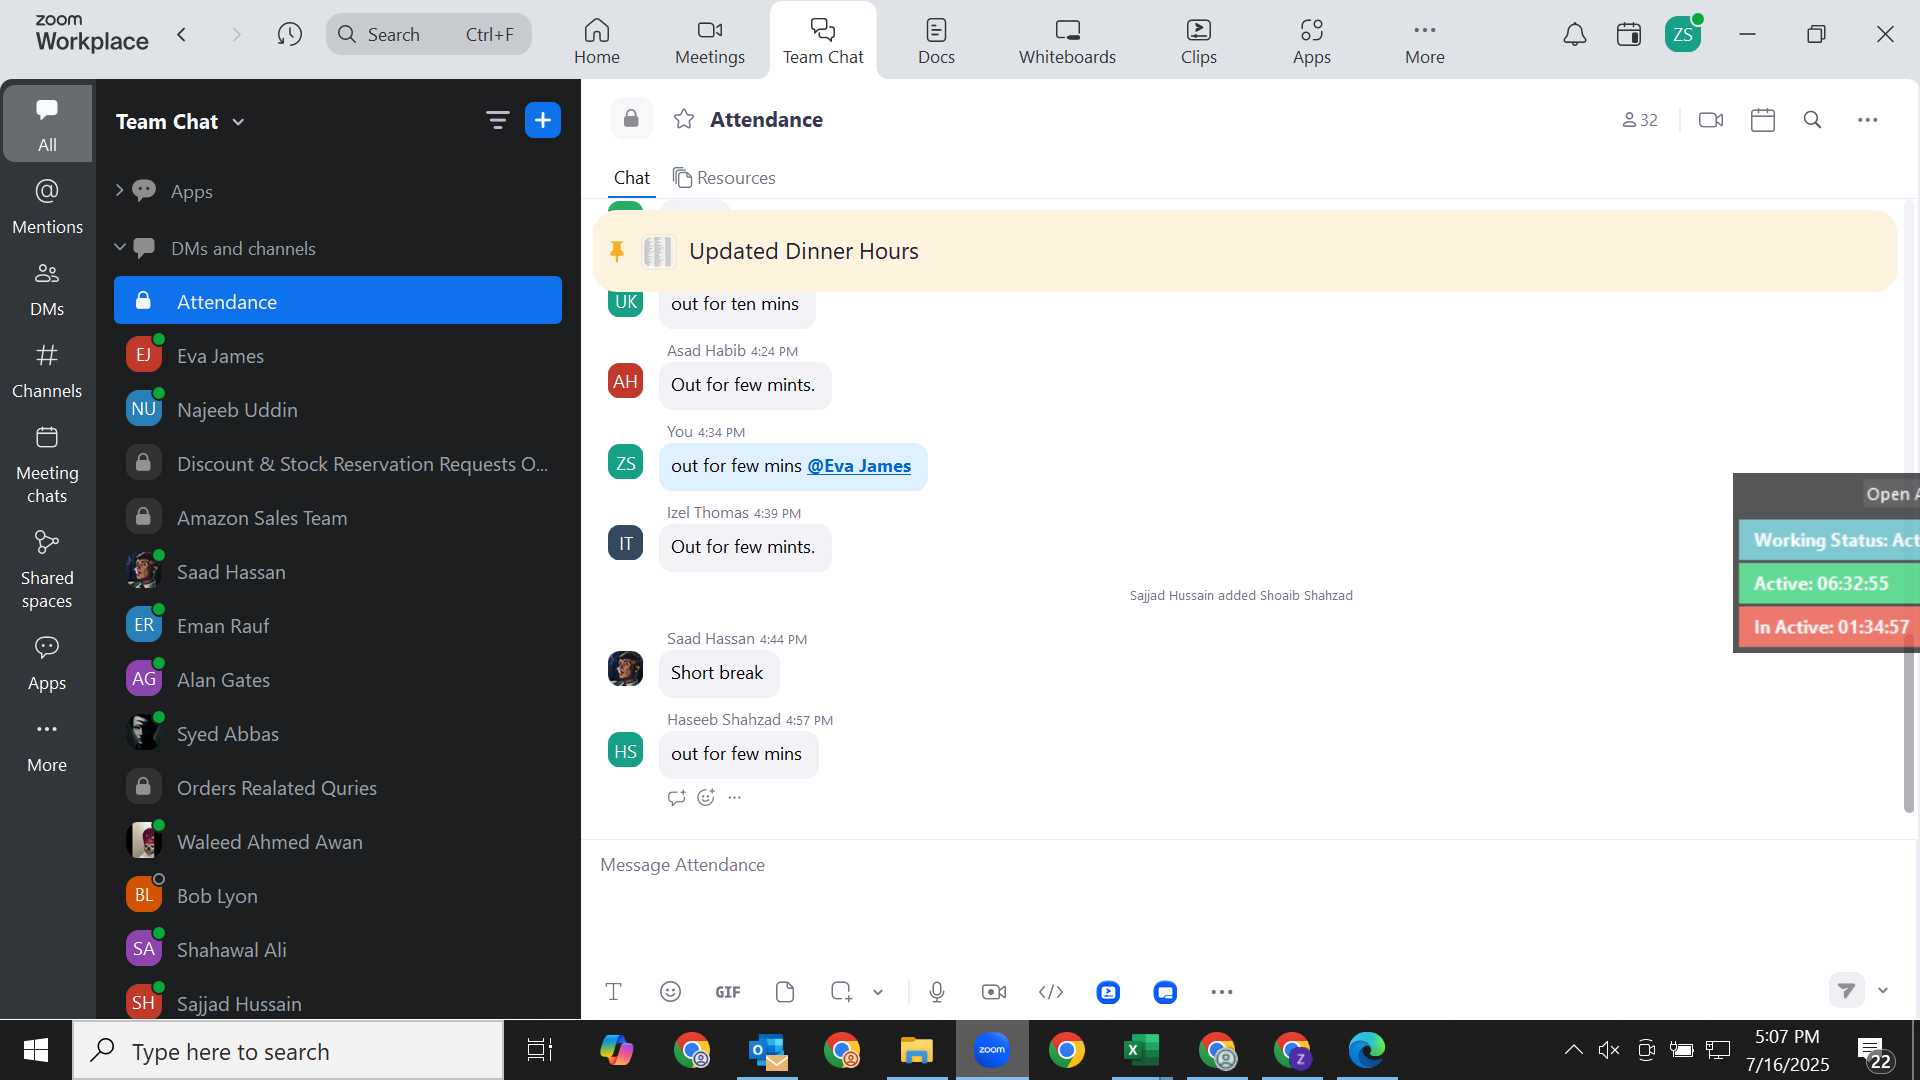Viewport: 1920px width, 1080px height.
Task: Open More in top navigation
Action: pos(1425,41)
